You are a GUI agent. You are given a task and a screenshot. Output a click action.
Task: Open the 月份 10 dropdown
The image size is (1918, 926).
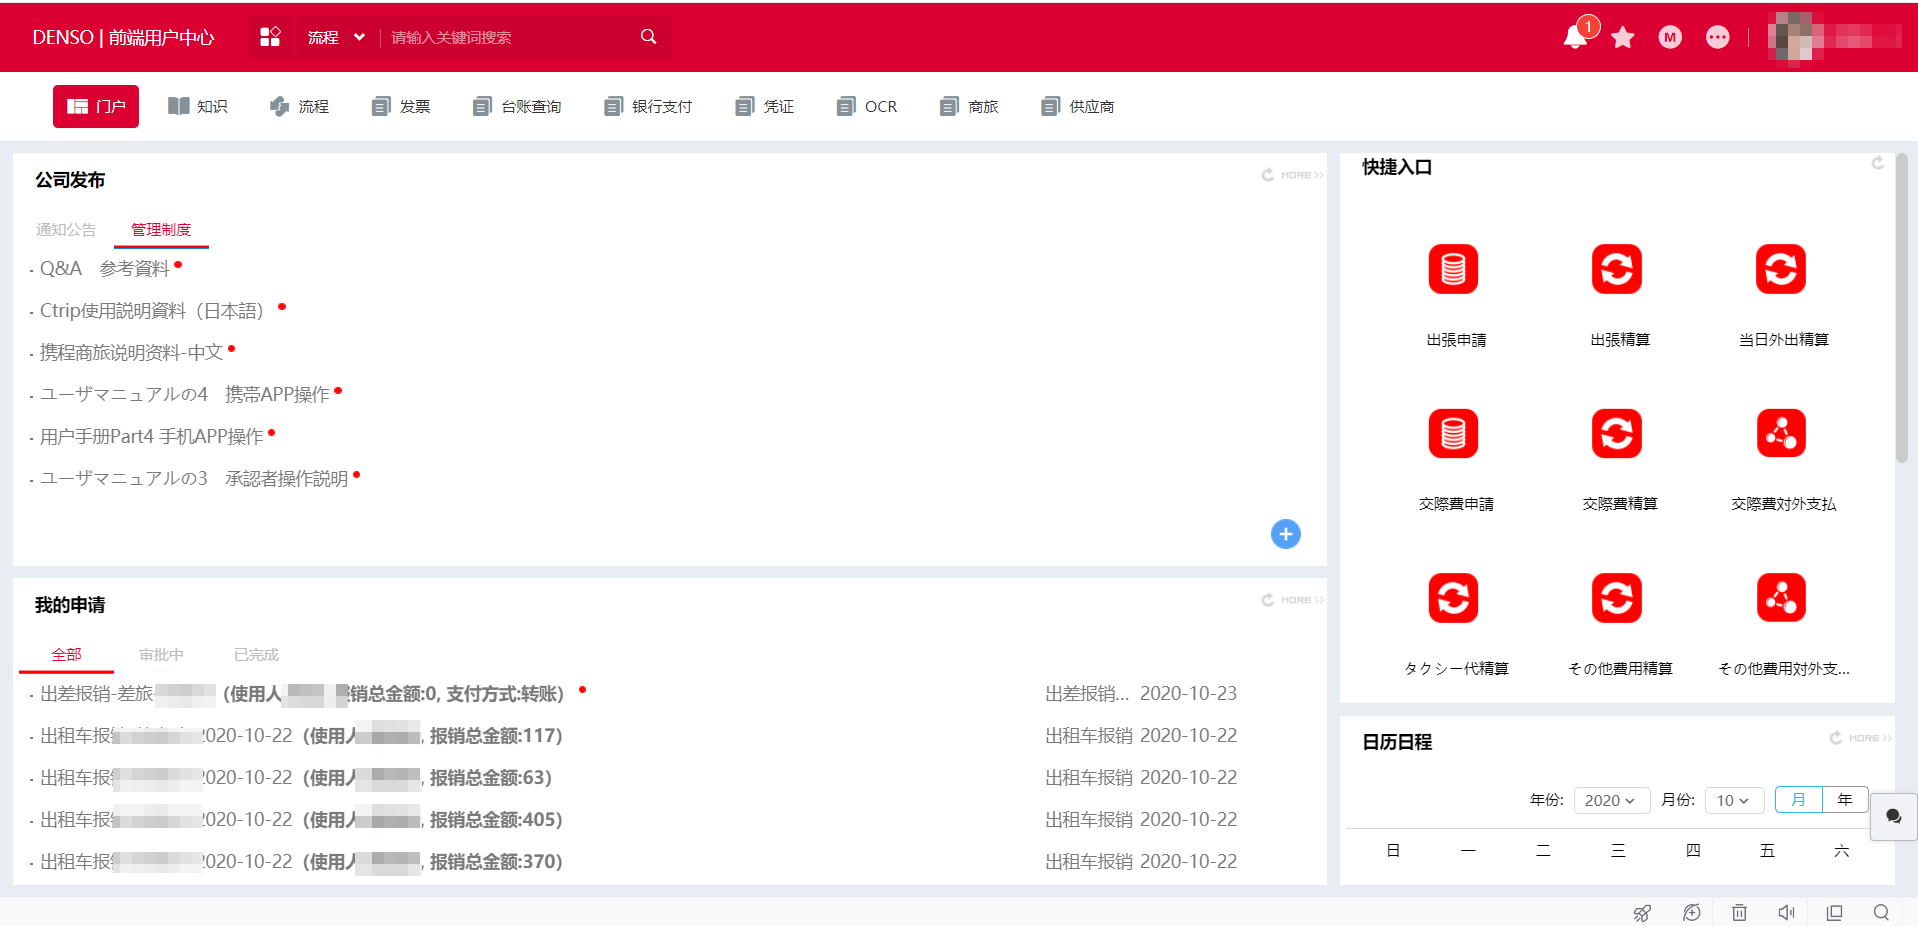tap(1734, 800)
